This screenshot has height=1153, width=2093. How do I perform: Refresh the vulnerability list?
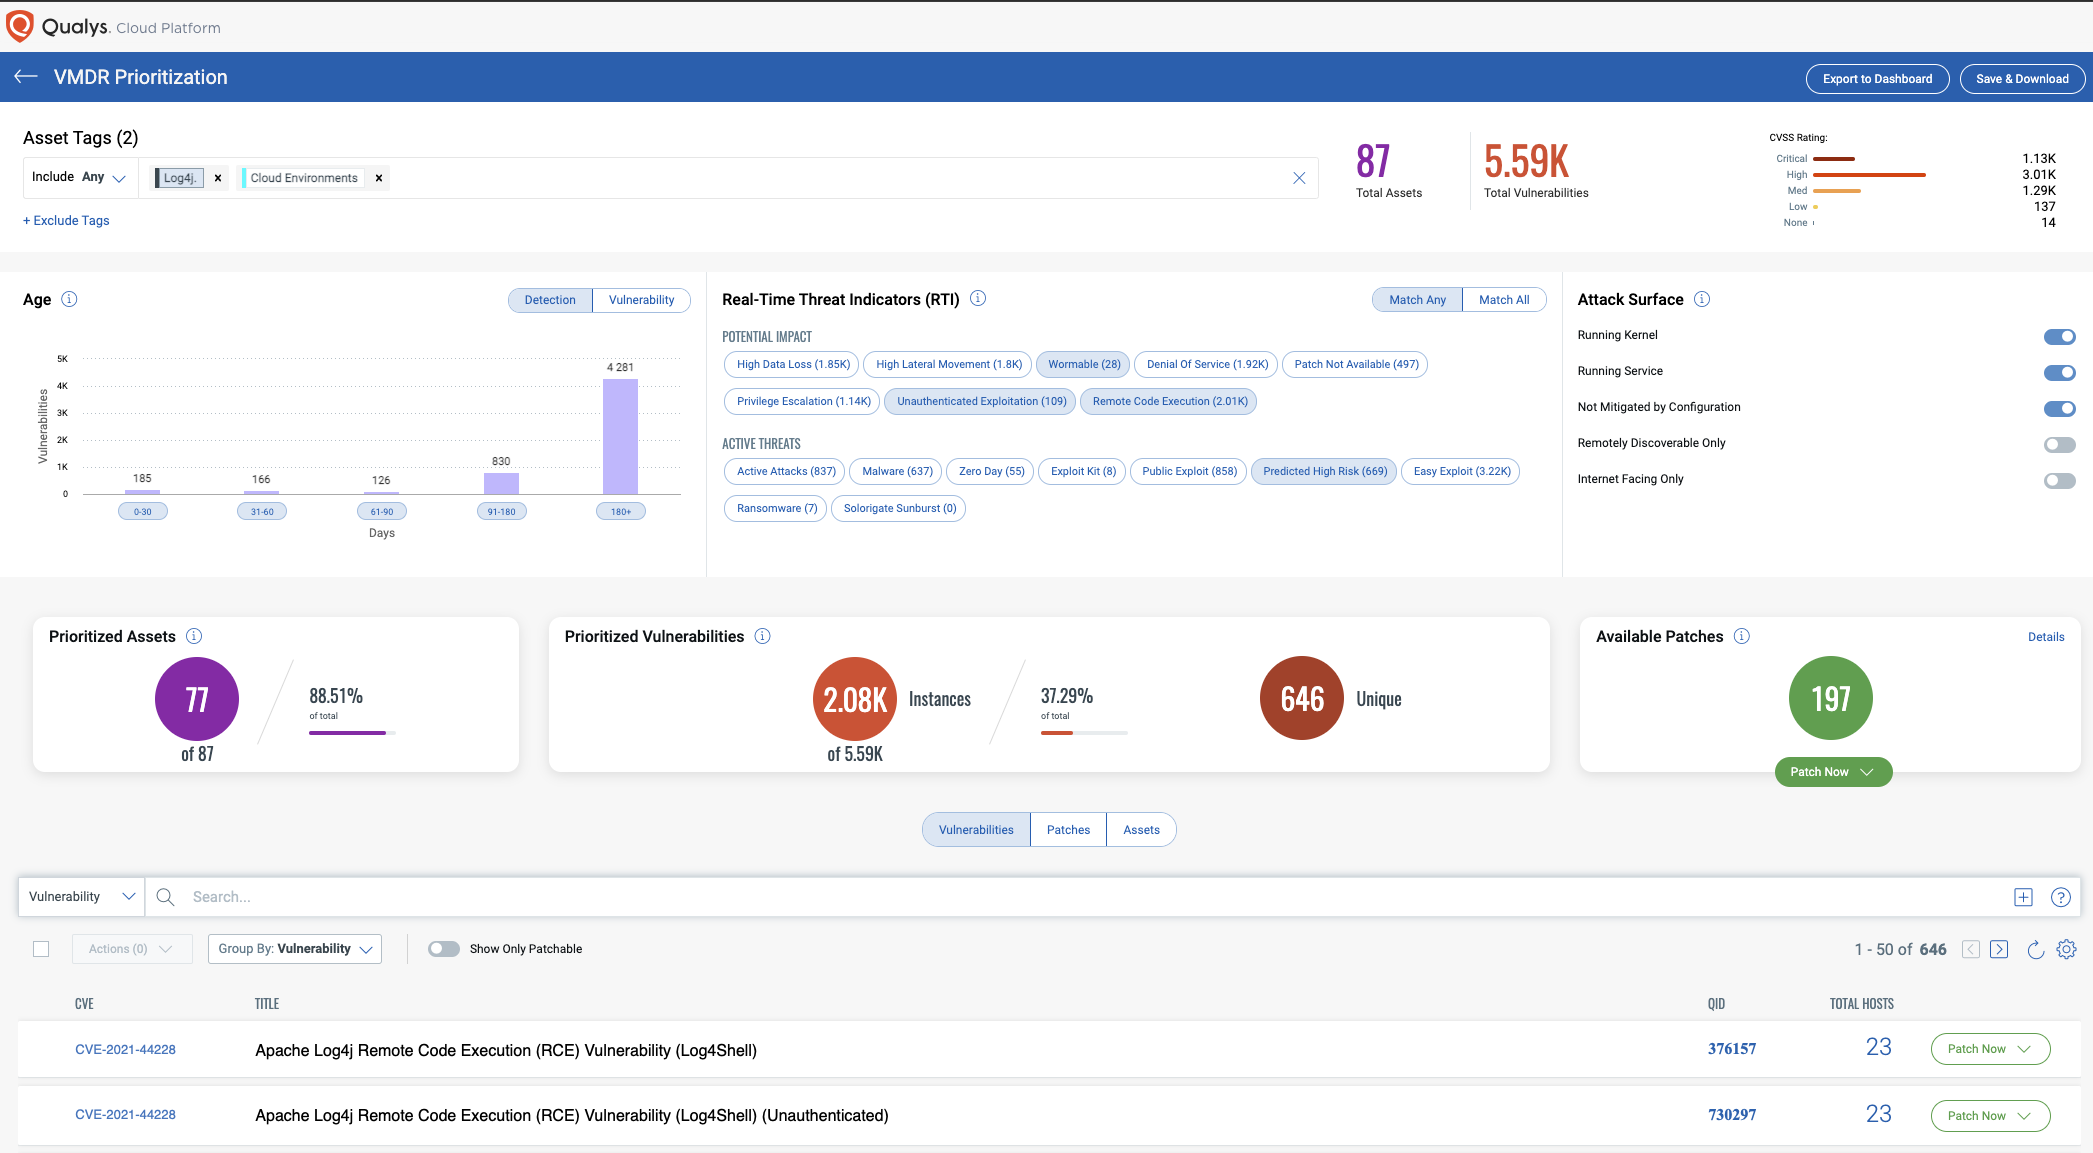[2035, 949]
